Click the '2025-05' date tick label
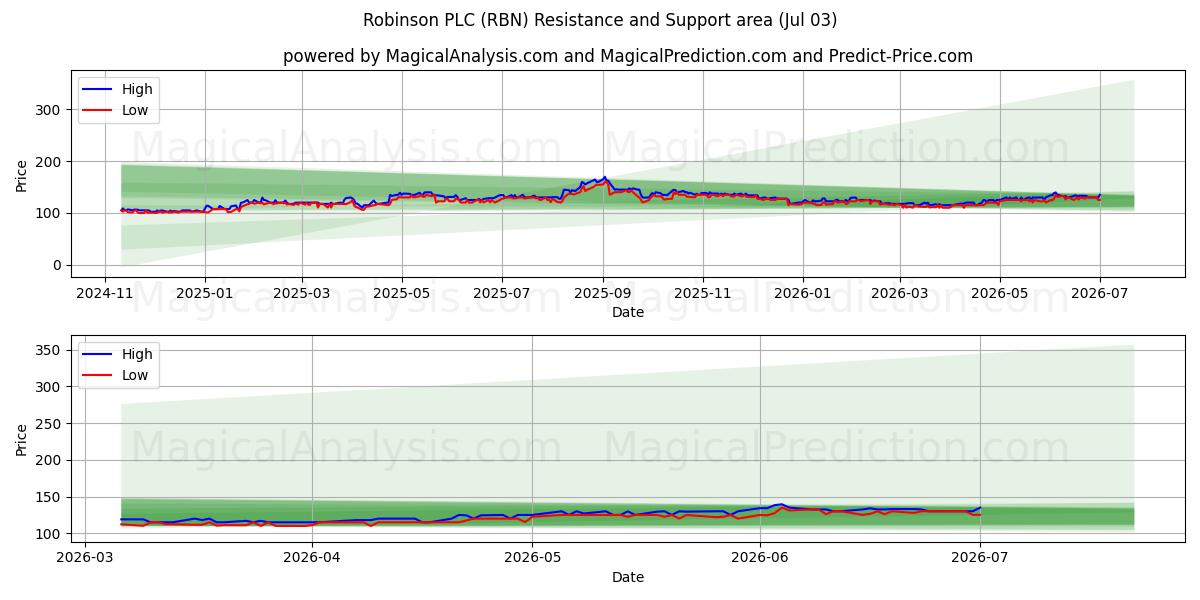This screenshot has height=600, width=1200. (402, 294)
